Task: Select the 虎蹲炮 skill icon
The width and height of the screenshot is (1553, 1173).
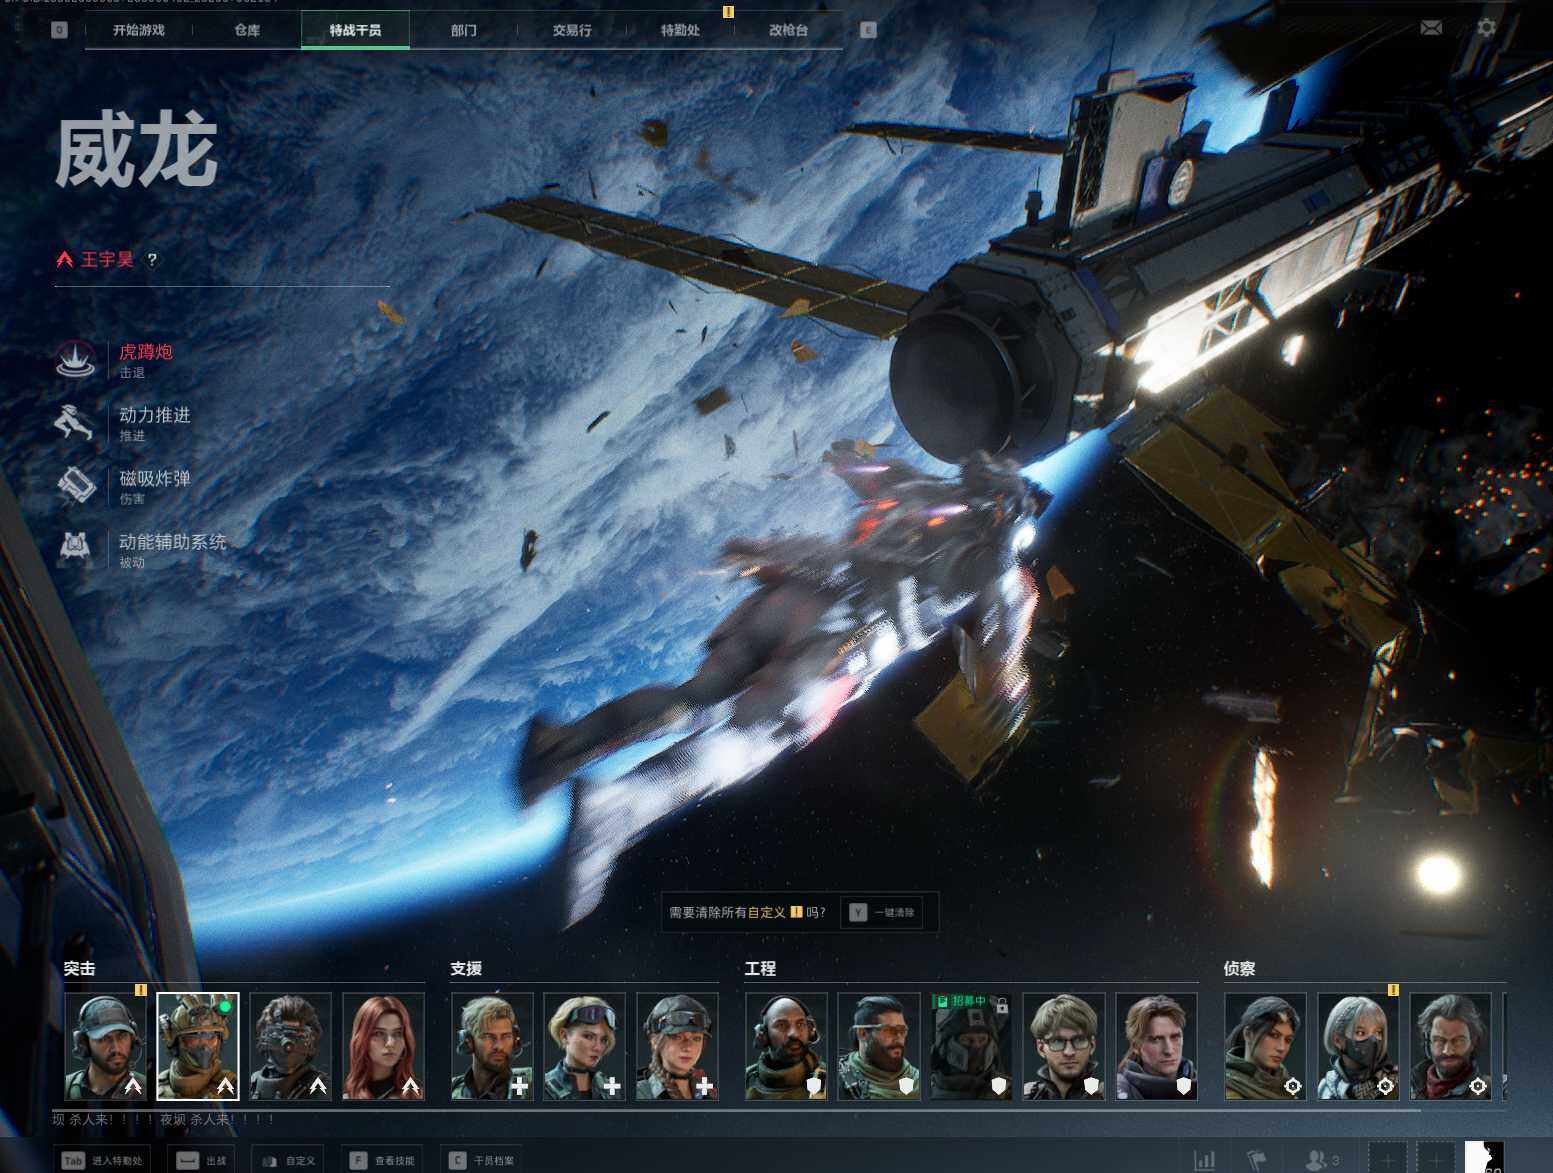Action: 75,359
